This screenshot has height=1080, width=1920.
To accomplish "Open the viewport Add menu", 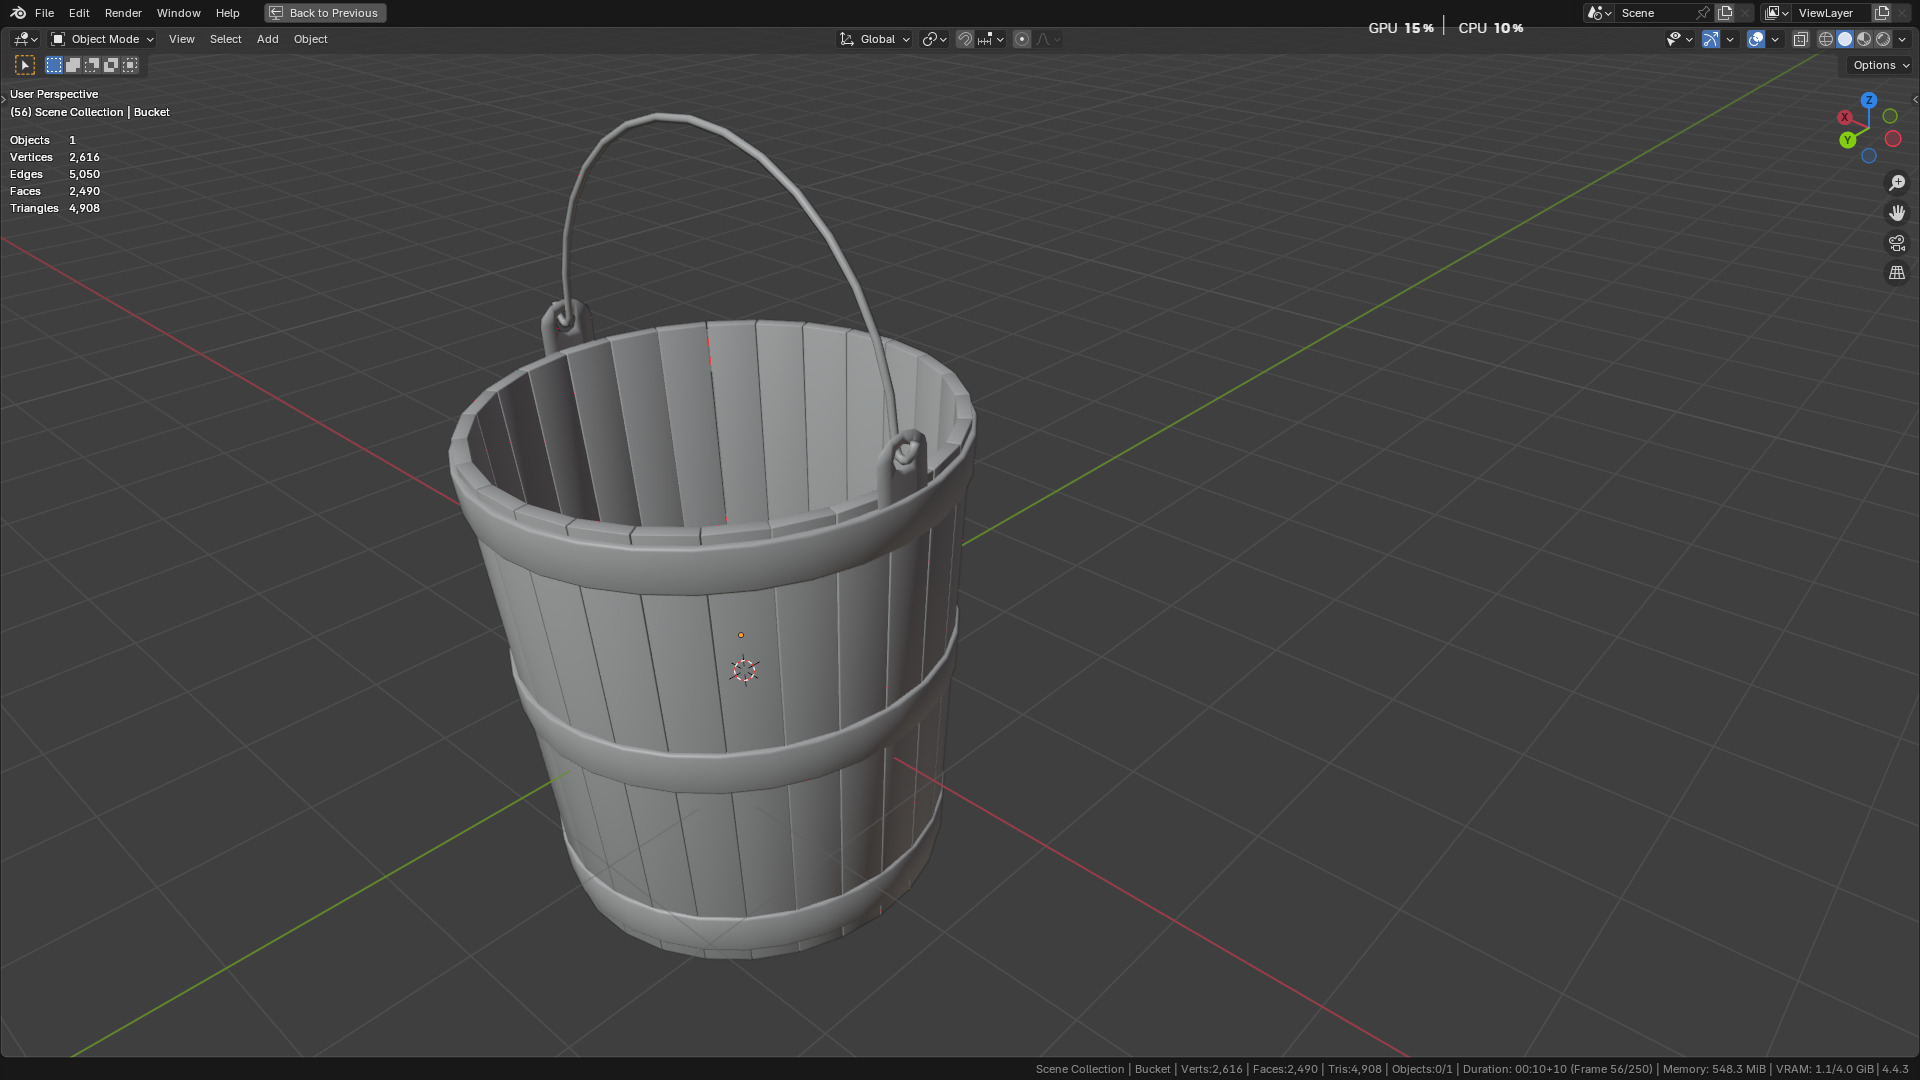I will tap(267, 39).
